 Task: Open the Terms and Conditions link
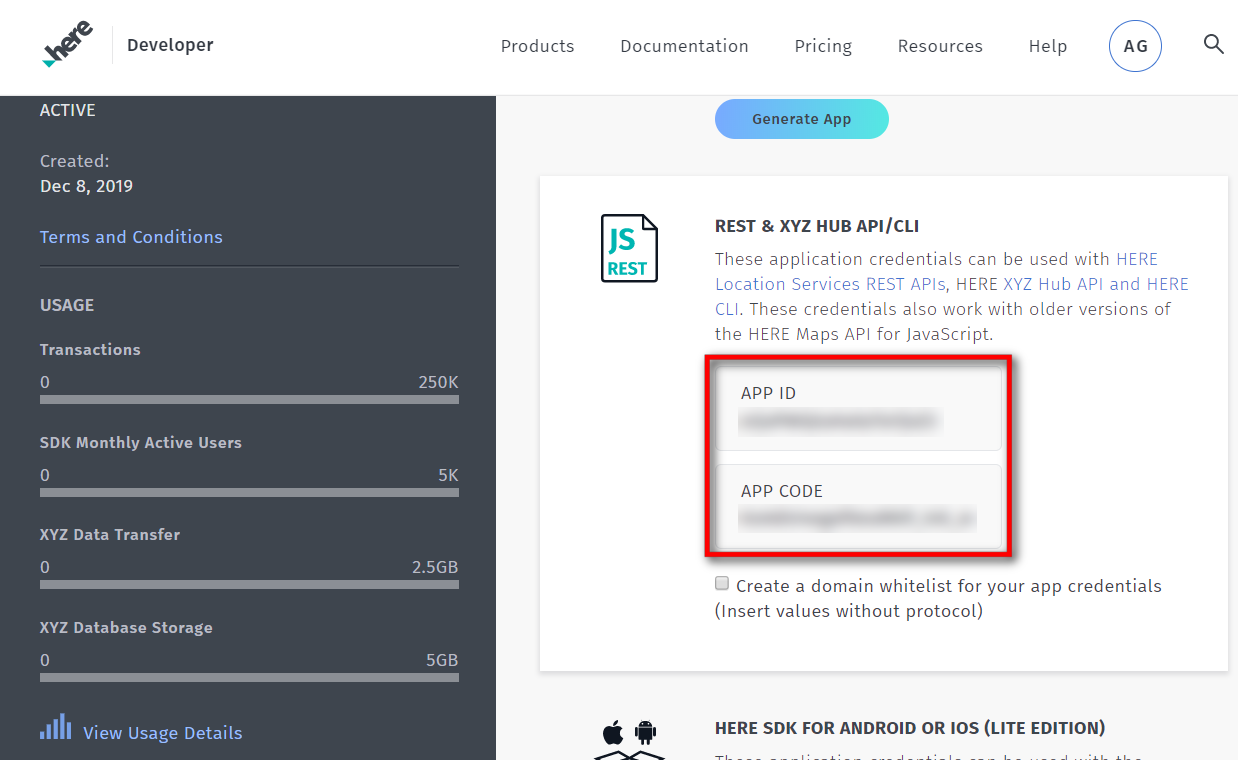tap(131, 237)
